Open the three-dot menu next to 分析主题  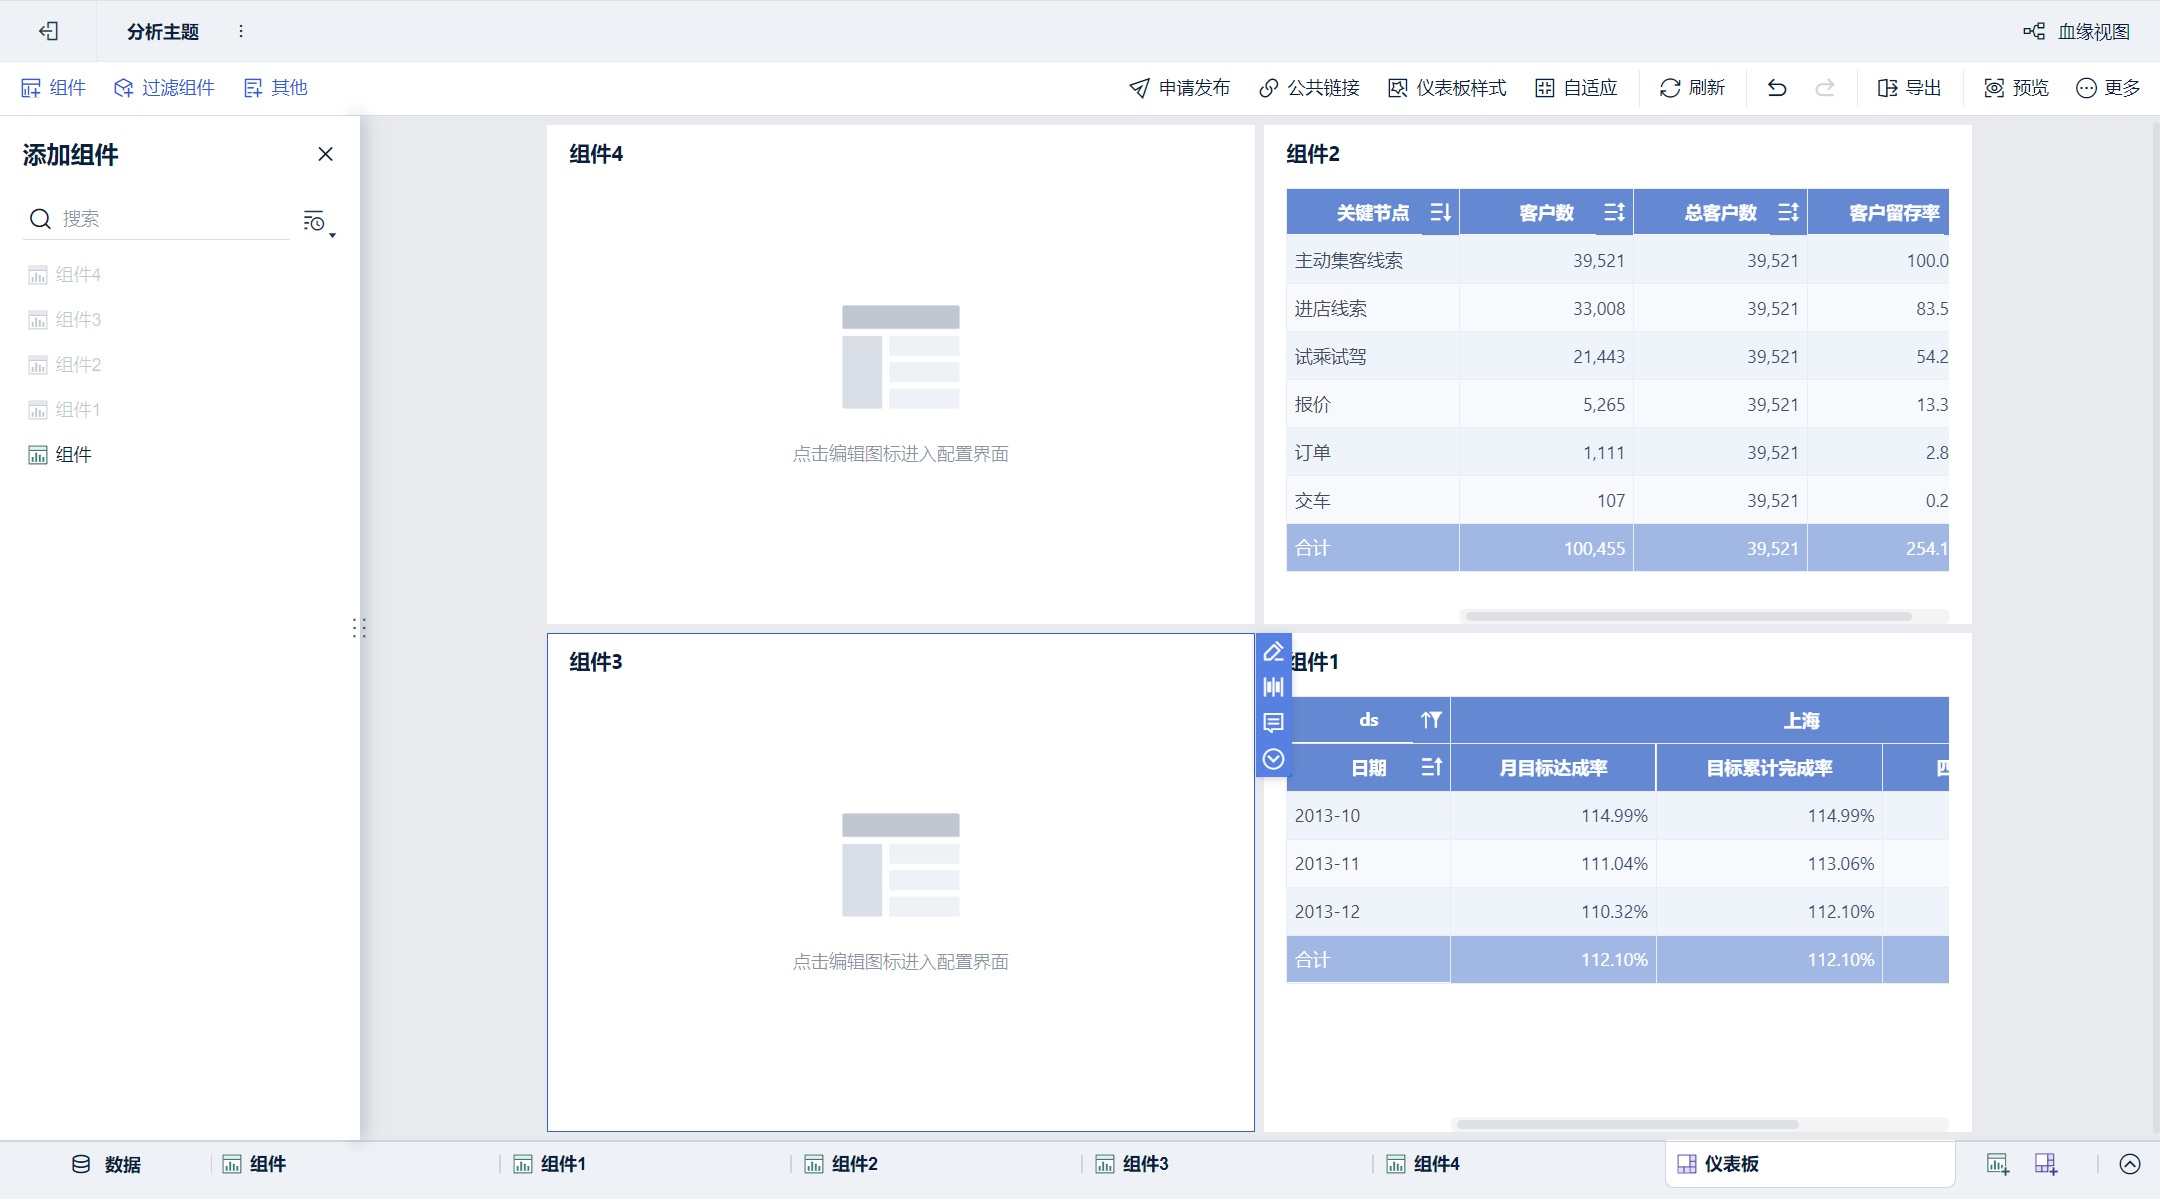241,31
